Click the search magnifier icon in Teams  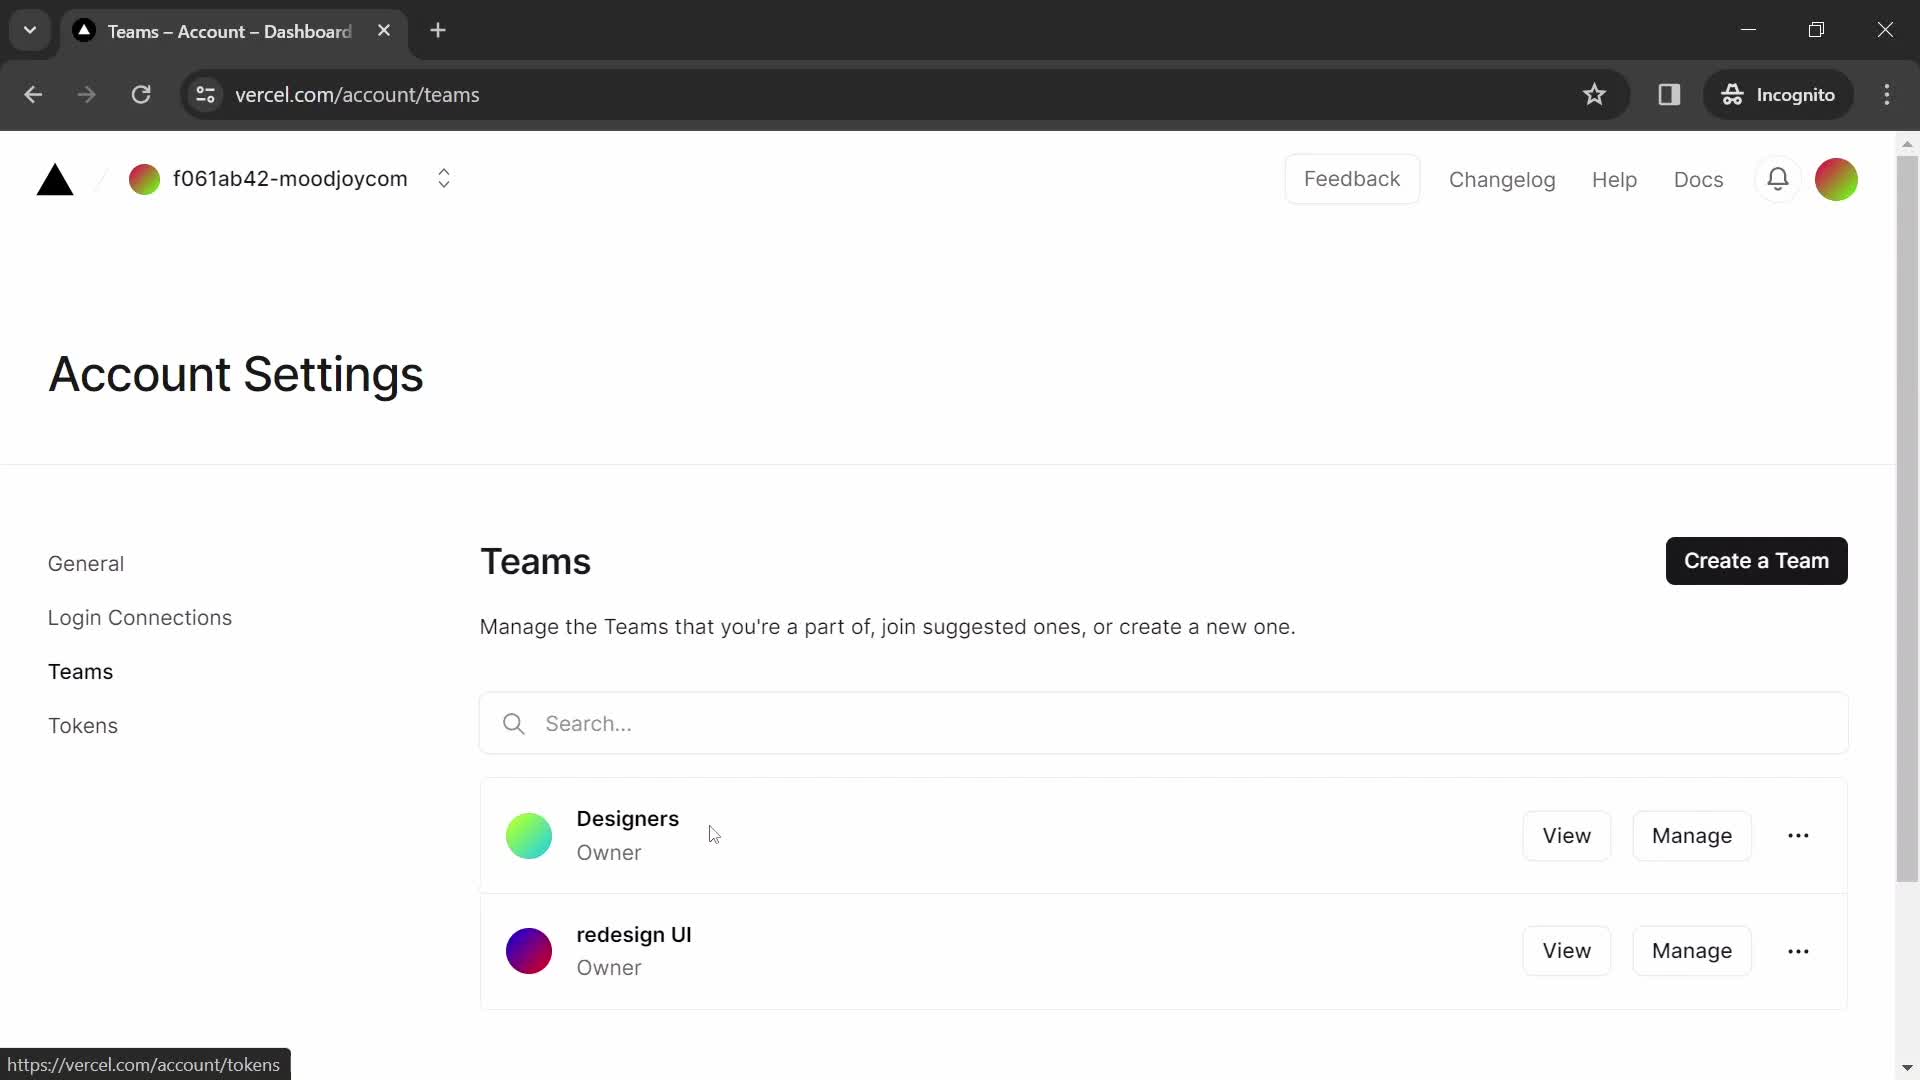[514, 723]
